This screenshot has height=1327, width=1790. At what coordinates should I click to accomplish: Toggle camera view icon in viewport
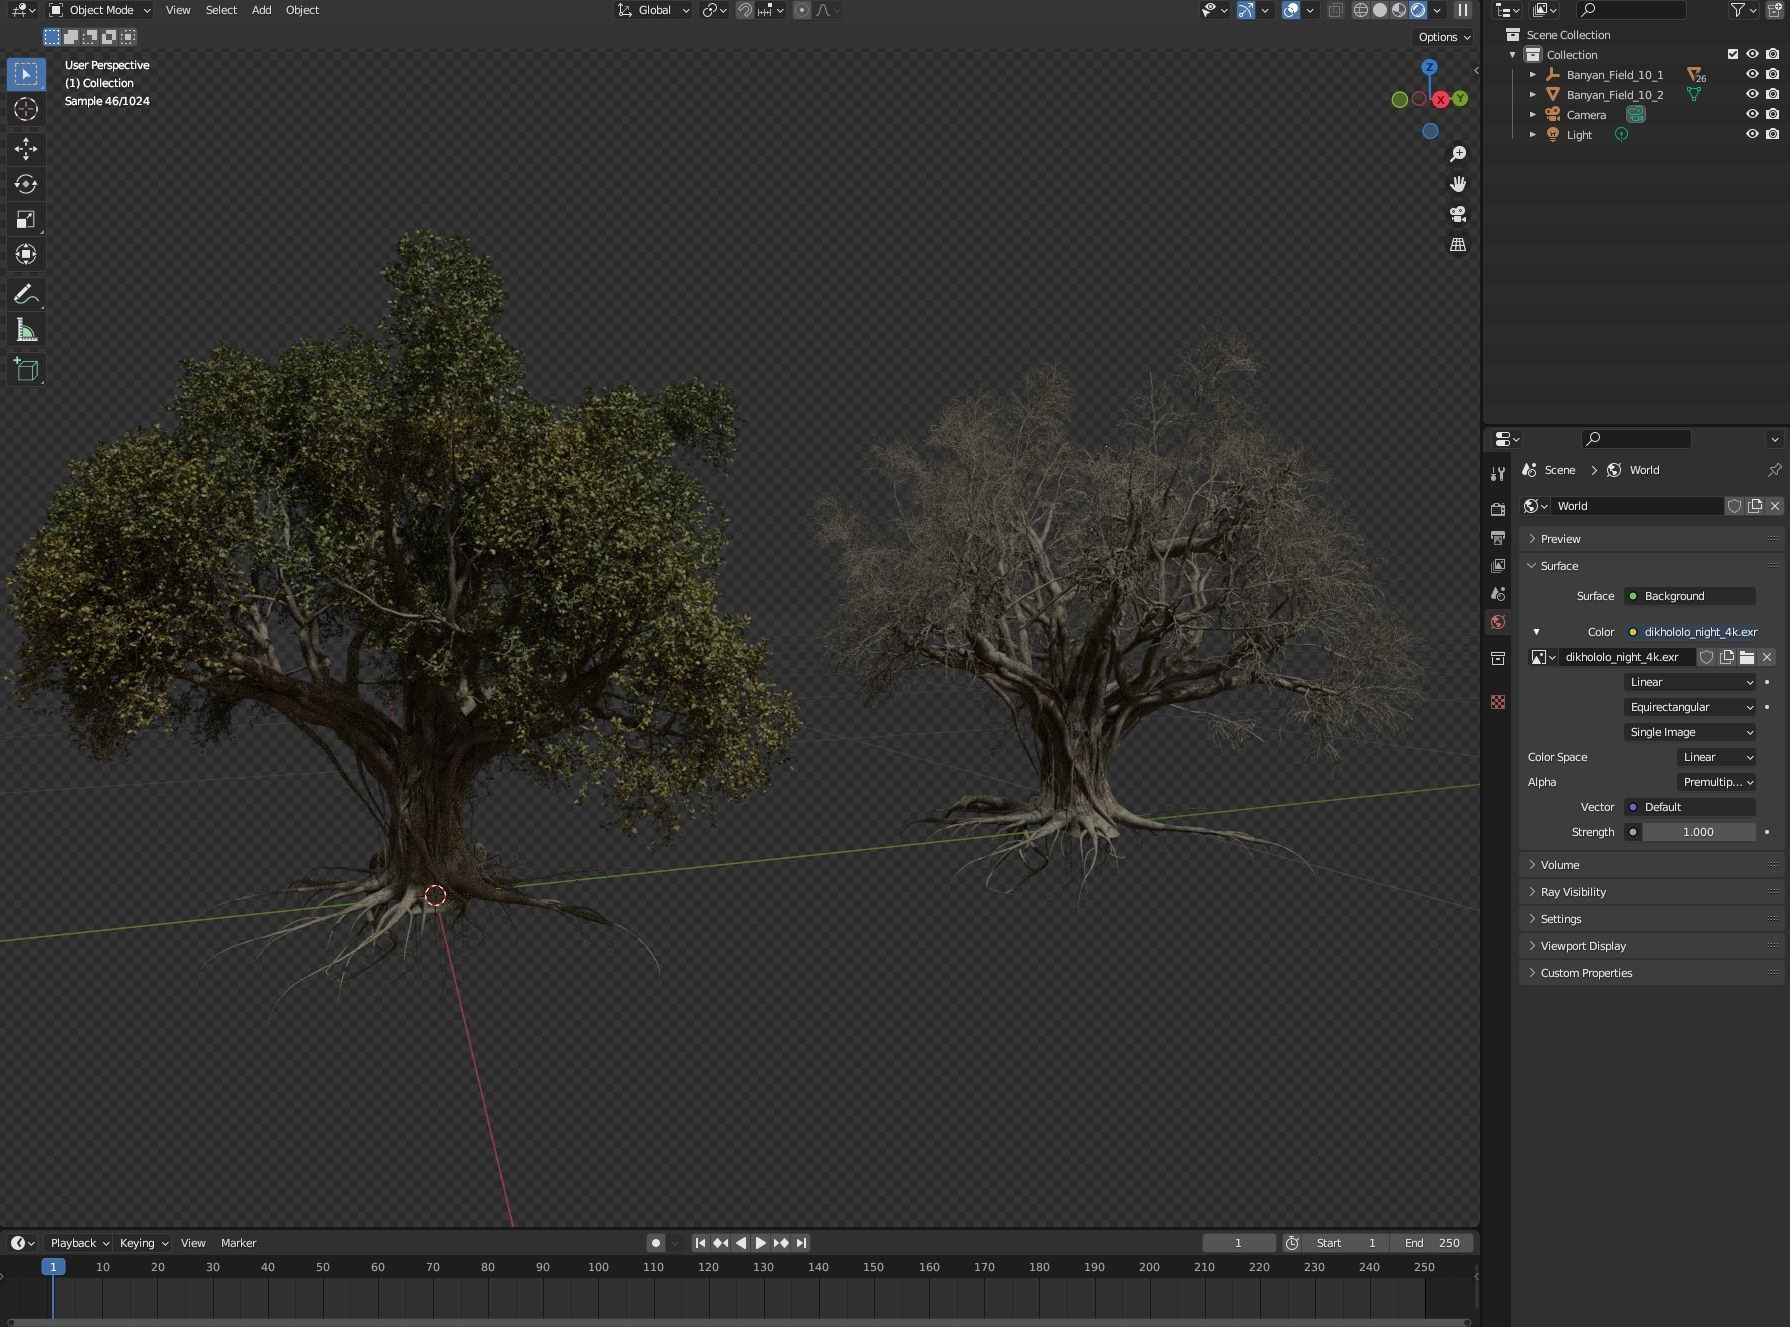1458,214
